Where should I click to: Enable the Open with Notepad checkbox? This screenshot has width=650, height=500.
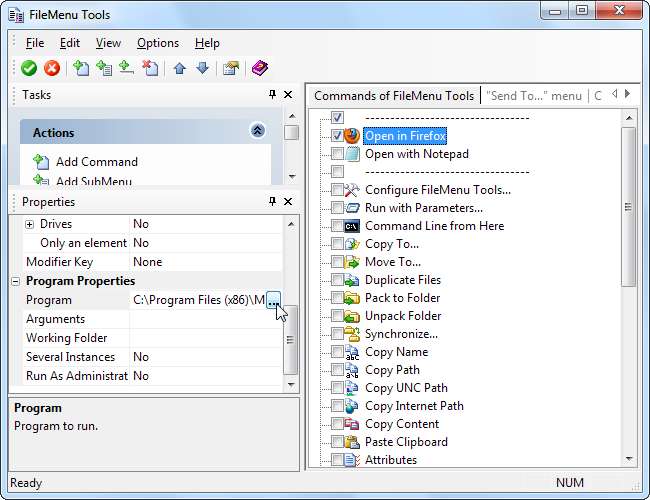[x=337, y=154]
